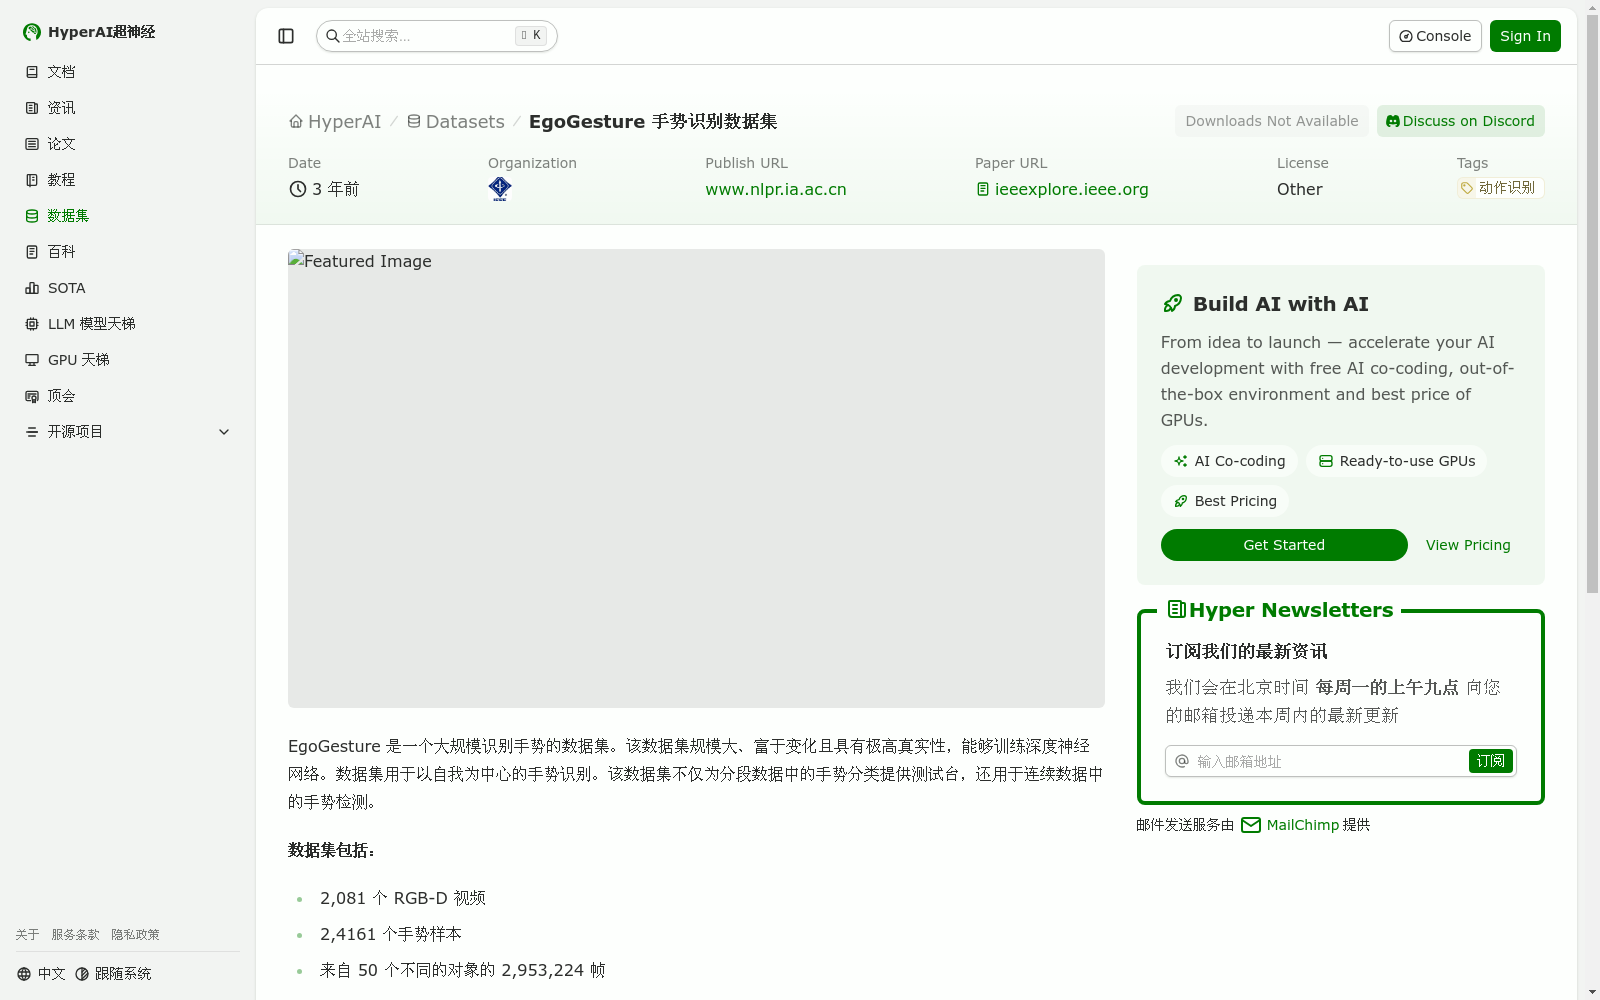Open the 关于 footer link
The width and height of the screenshot is (1600, 1000).
pos(27,935)
